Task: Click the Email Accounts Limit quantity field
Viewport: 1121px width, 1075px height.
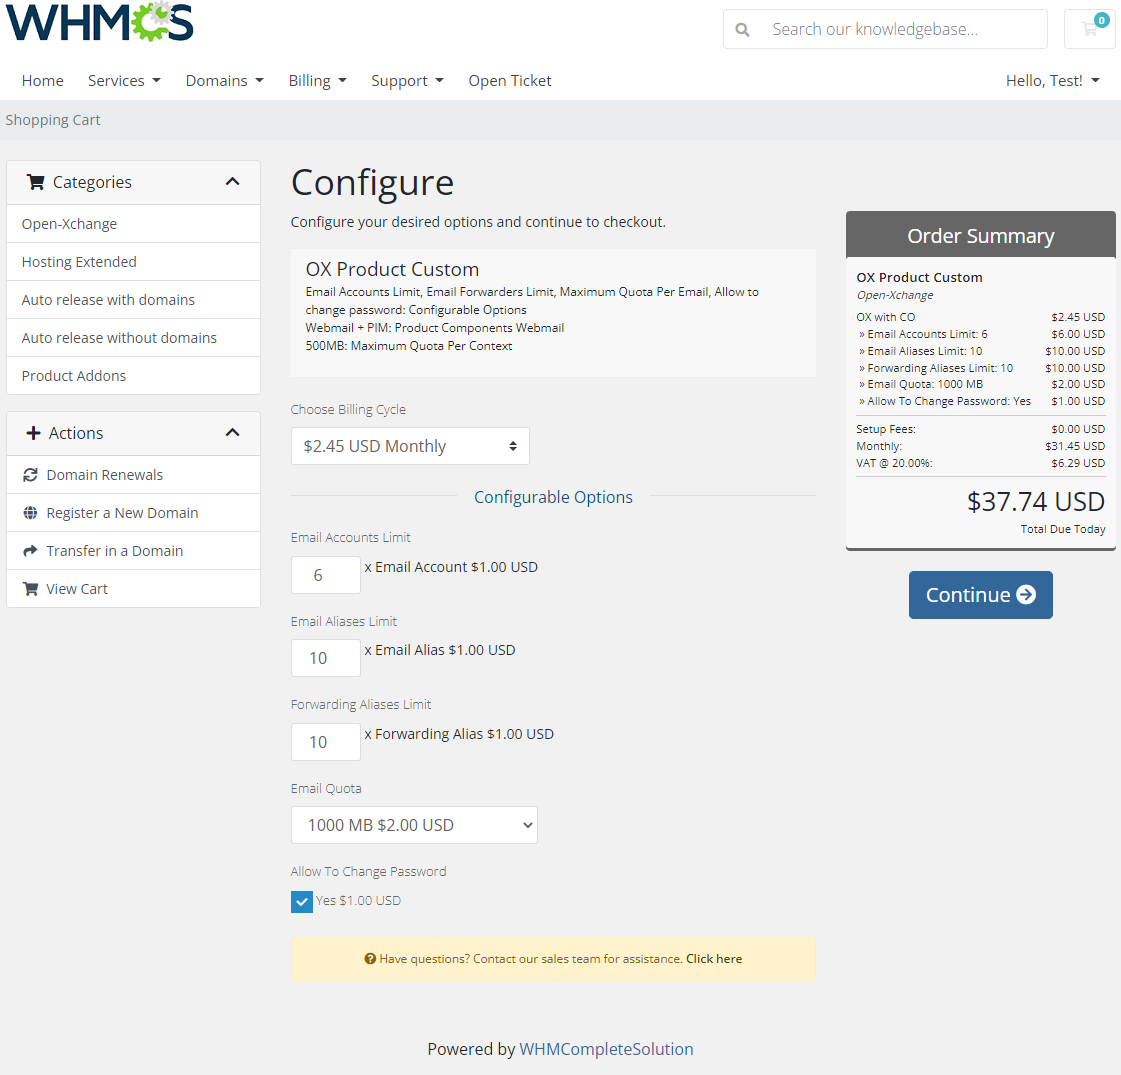Action: click(326, 575)
